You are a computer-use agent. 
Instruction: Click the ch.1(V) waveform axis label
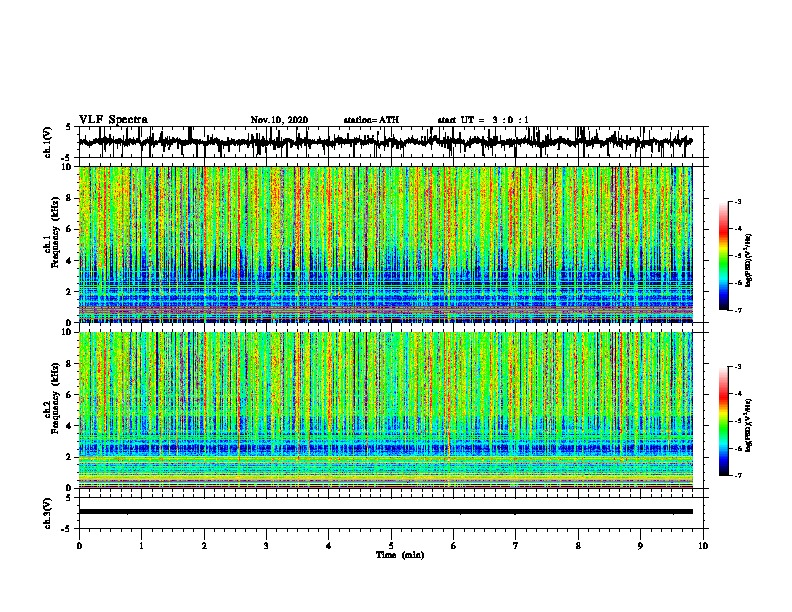point(48,142)
